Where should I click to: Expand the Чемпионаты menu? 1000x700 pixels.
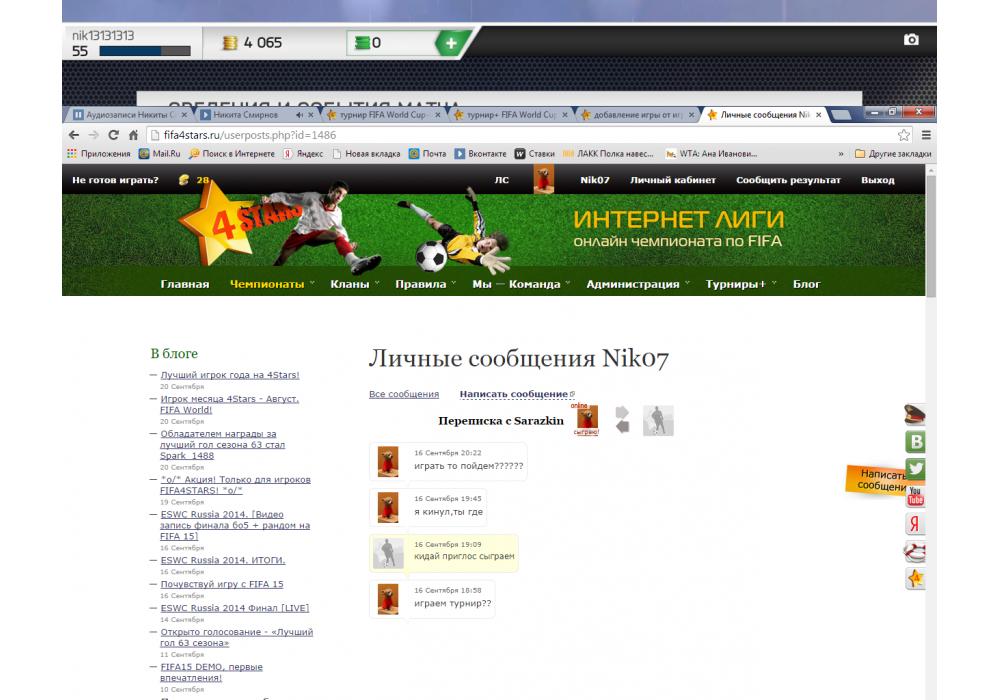[272, 284]
